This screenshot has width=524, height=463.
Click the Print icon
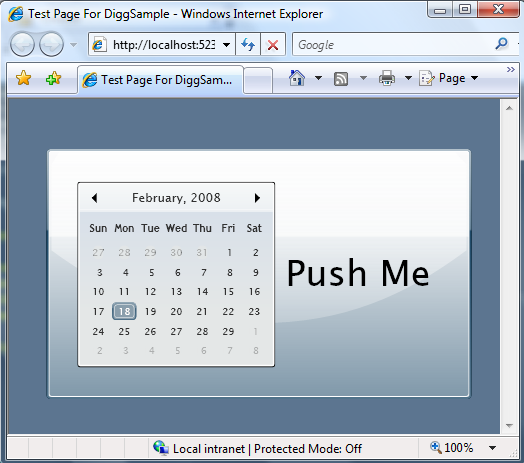coord(387,78)
